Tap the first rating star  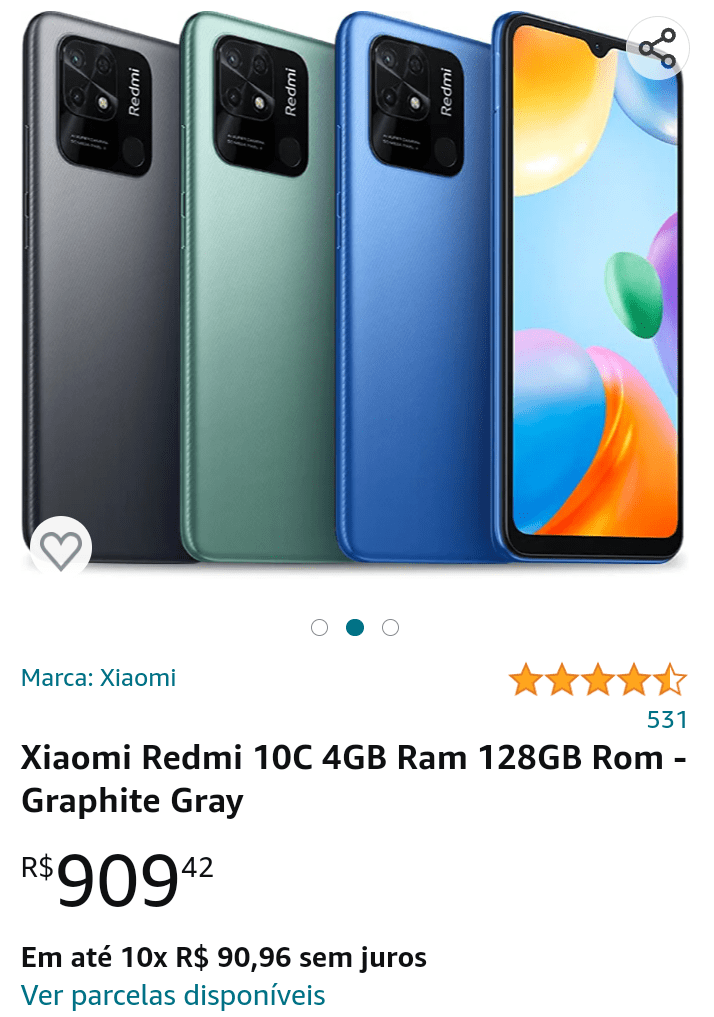click(525, 680)
